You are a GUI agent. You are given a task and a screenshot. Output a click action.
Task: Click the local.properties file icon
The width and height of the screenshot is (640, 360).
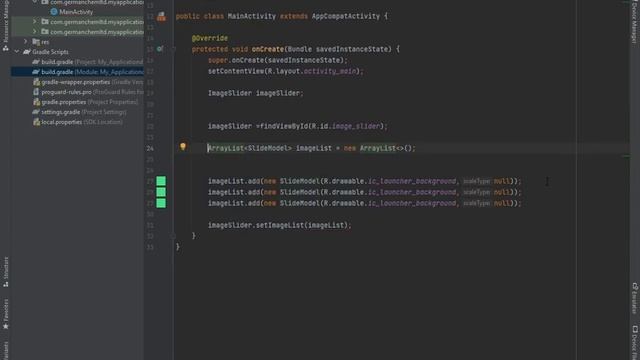click(x=36, y=122)
